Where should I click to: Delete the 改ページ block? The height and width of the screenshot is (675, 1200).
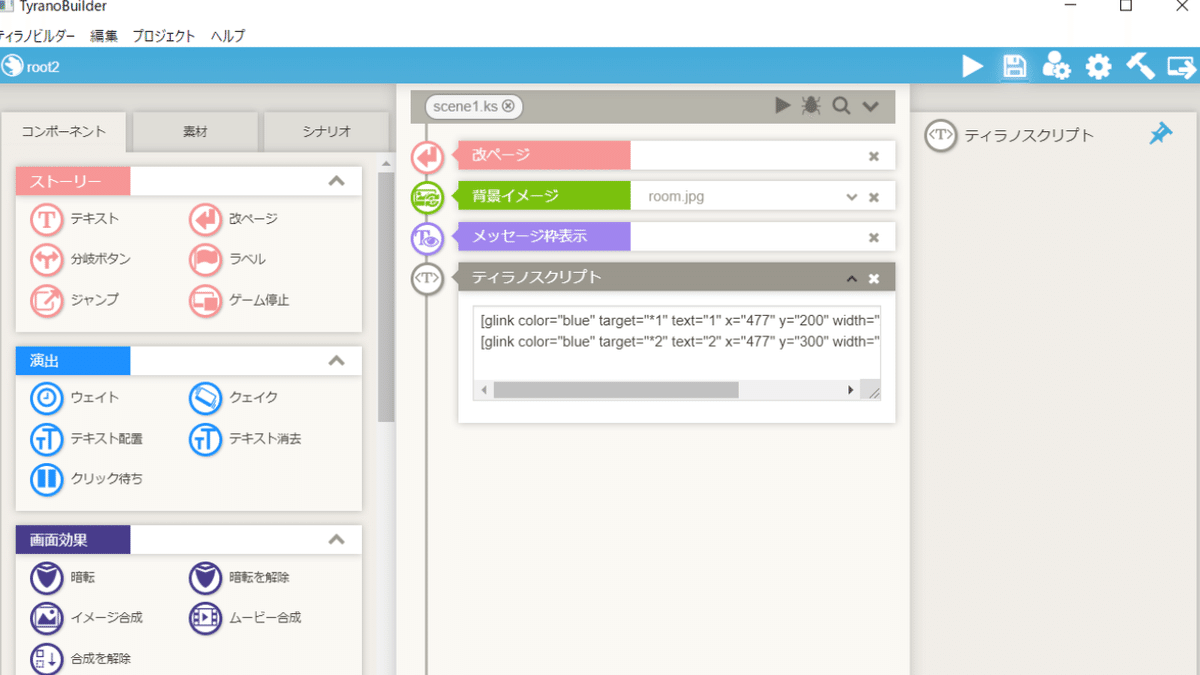[873, 156]
